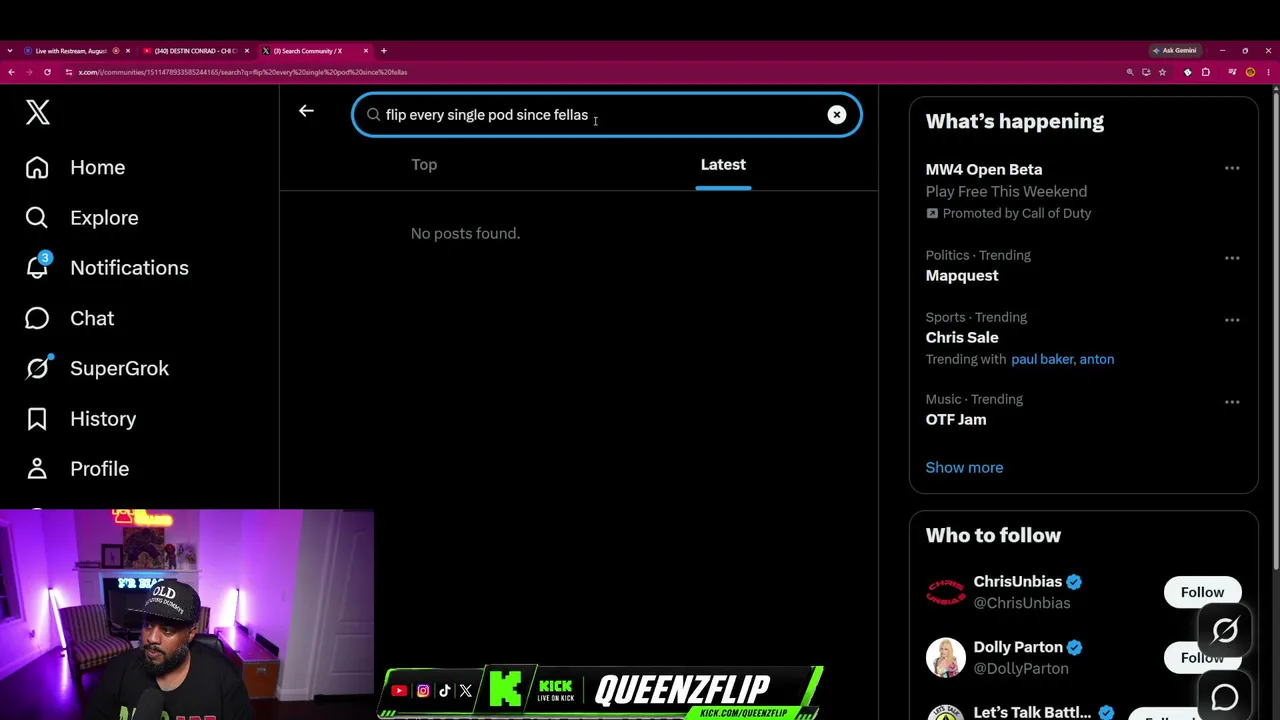Open the Mapquest trending topic
The height and width of the screenshot is (720, 1280).
(x=962, y=276)
